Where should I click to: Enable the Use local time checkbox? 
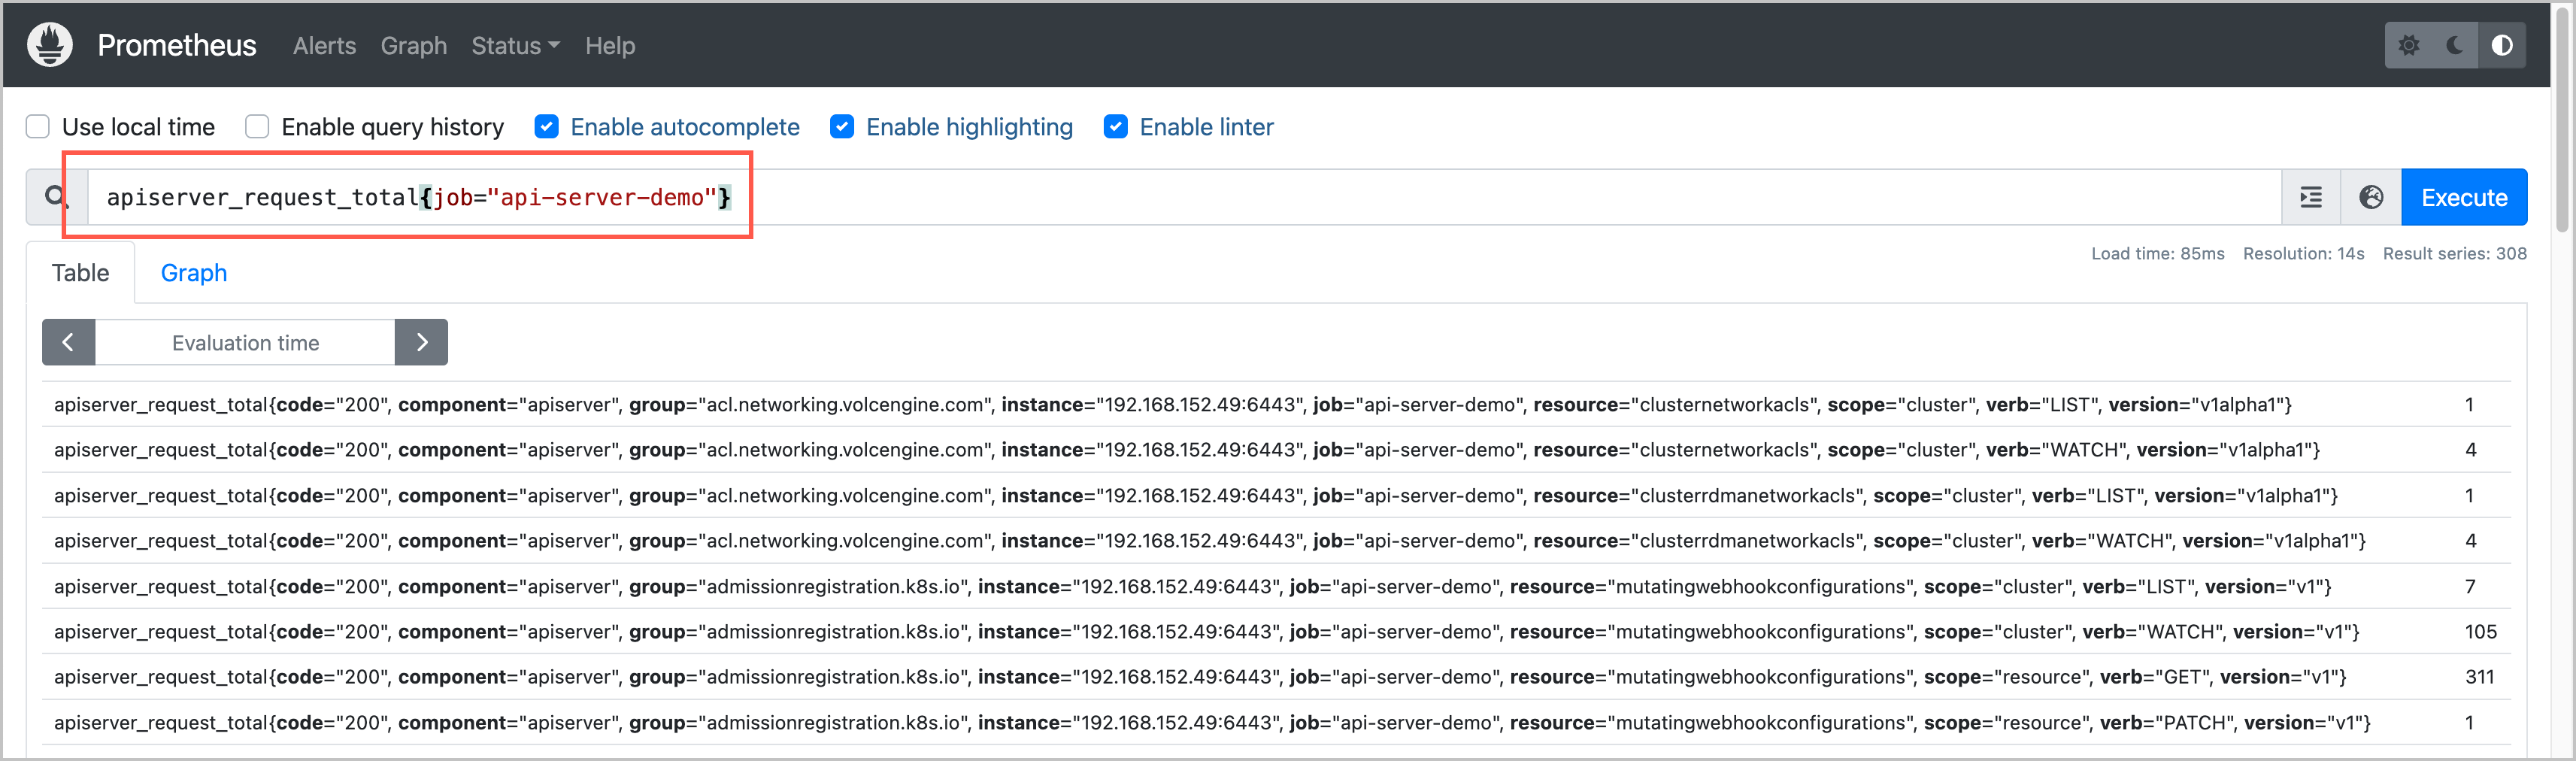pyautogui.click(x=38, y=127)
